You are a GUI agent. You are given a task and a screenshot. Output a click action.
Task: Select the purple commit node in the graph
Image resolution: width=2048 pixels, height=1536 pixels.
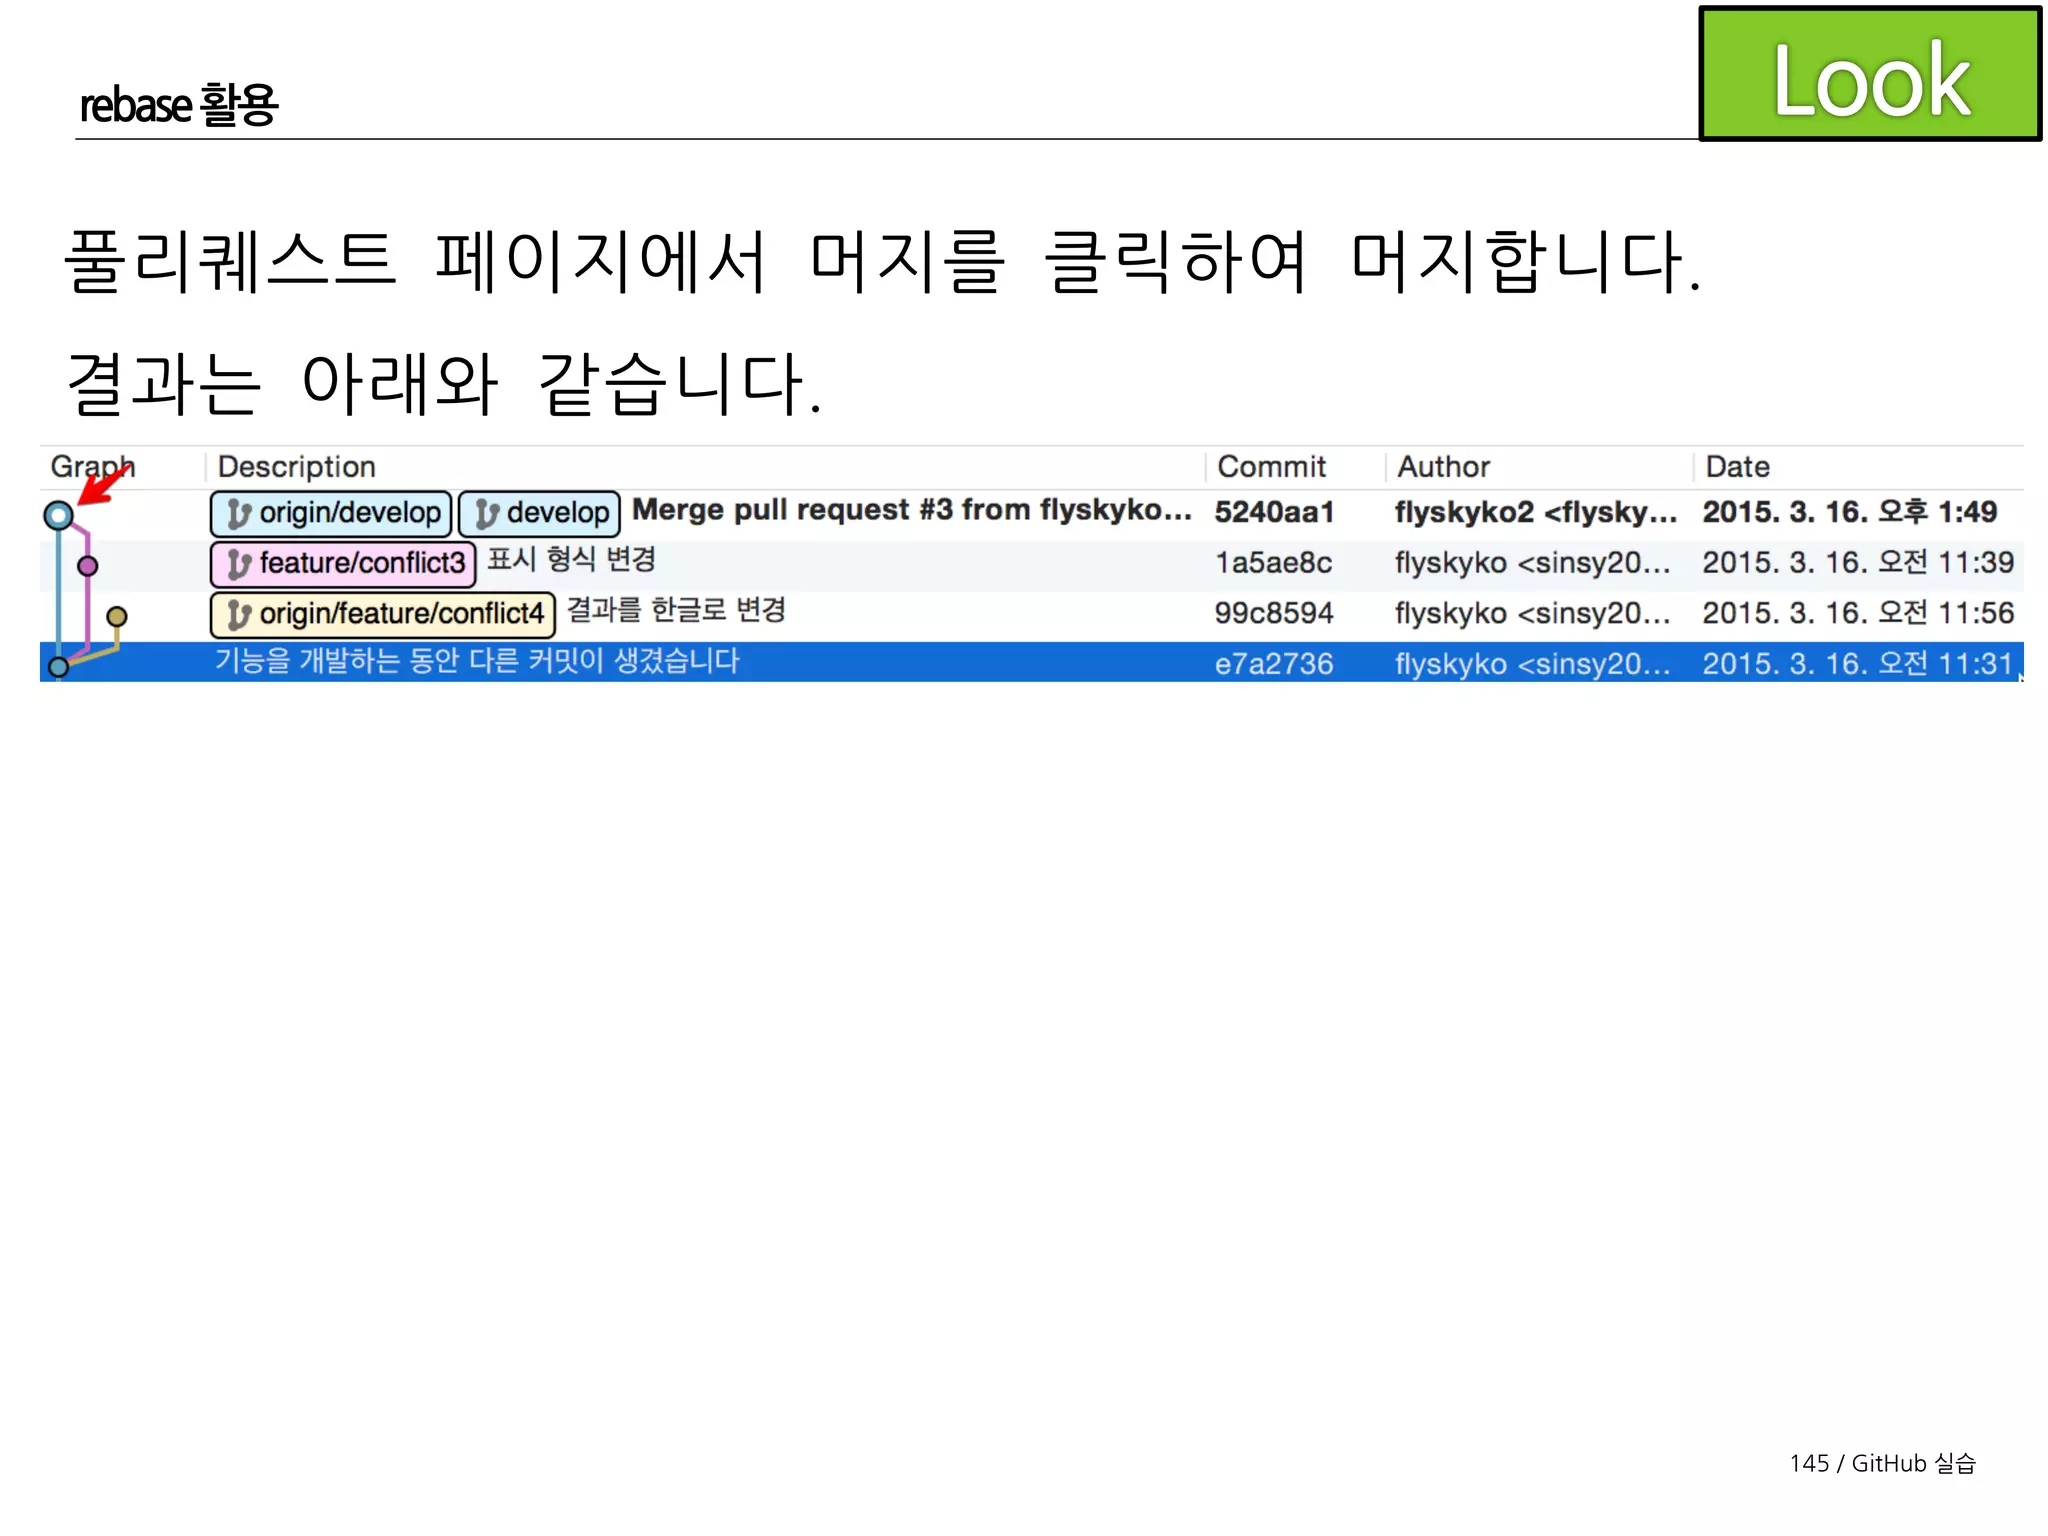(x=88, y=566)
